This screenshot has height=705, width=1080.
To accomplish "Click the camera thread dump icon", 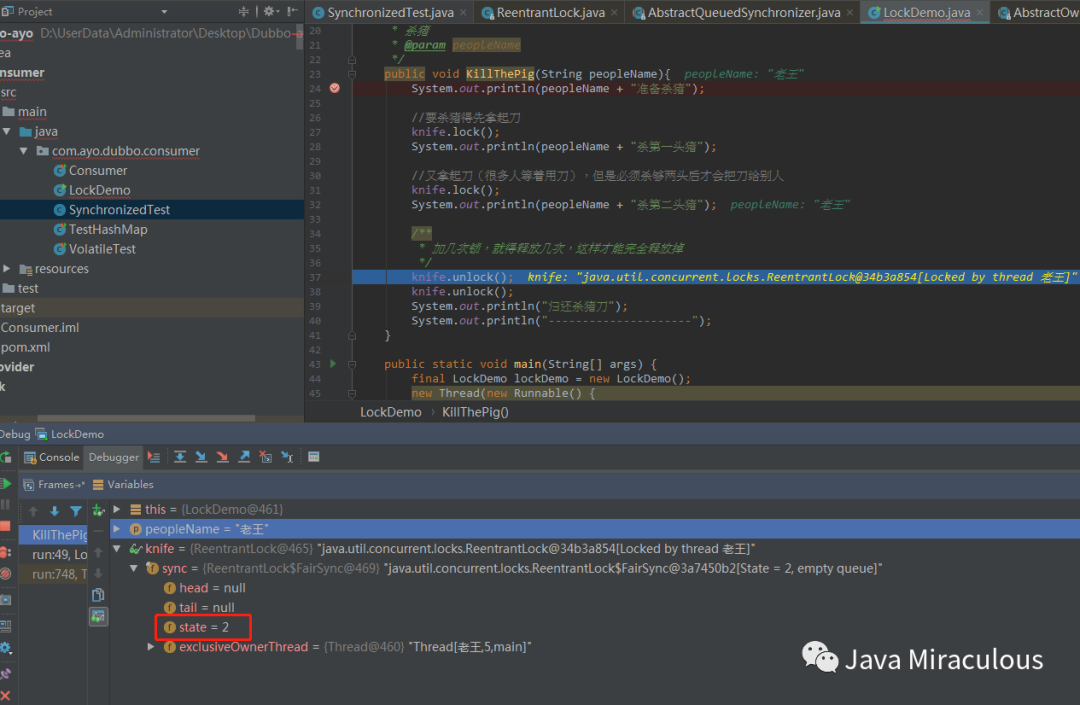I will point(6,600).
